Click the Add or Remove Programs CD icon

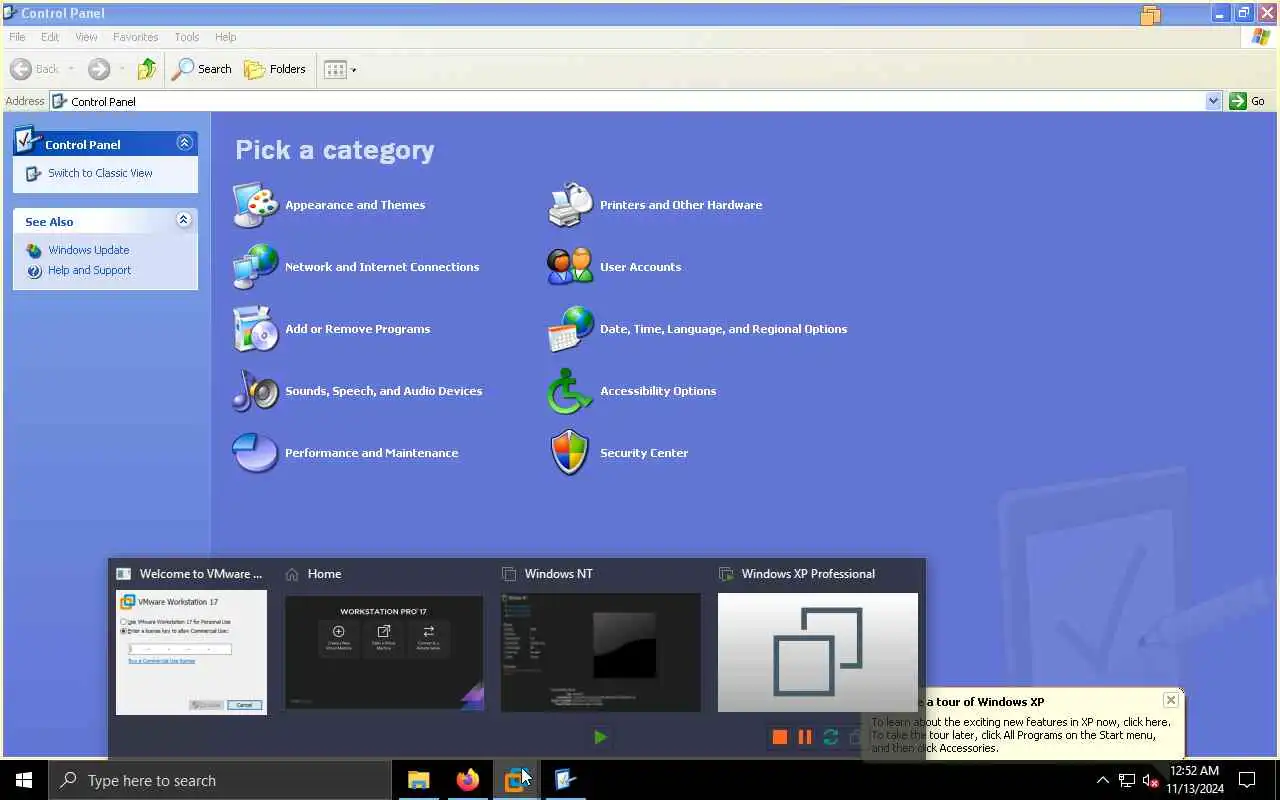255,329
